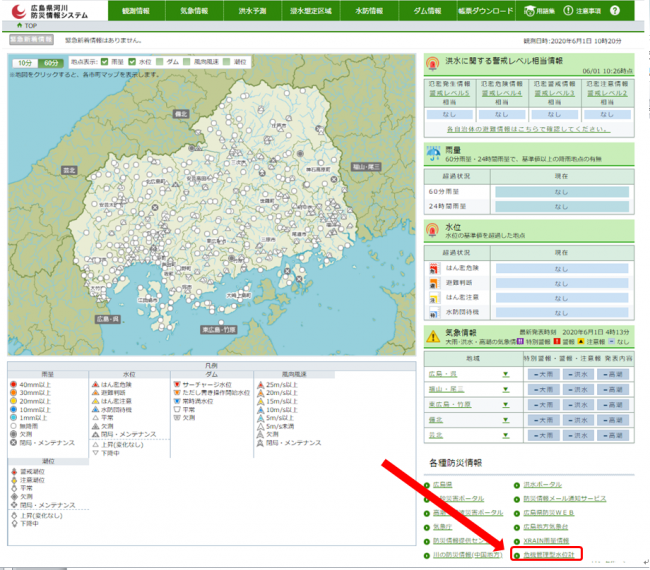Image resolution: width=650 pixels, height=570 pixels.
Task: Open the ダム情報 menu
Action: click(427, 11)
